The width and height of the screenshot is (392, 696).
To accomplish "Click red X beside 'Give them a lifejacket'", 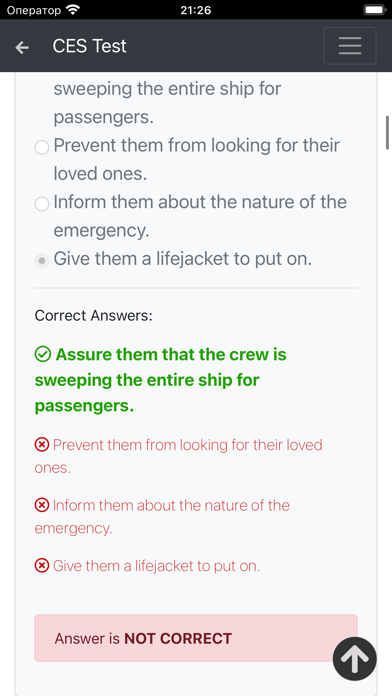I will (x=42, y=566).
